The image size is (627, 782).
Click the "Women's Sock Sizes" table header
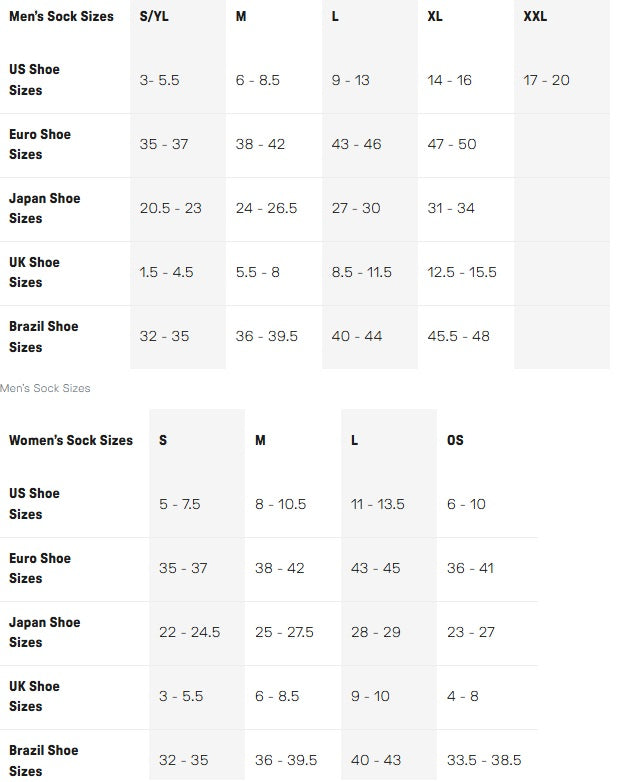(71, 440)
